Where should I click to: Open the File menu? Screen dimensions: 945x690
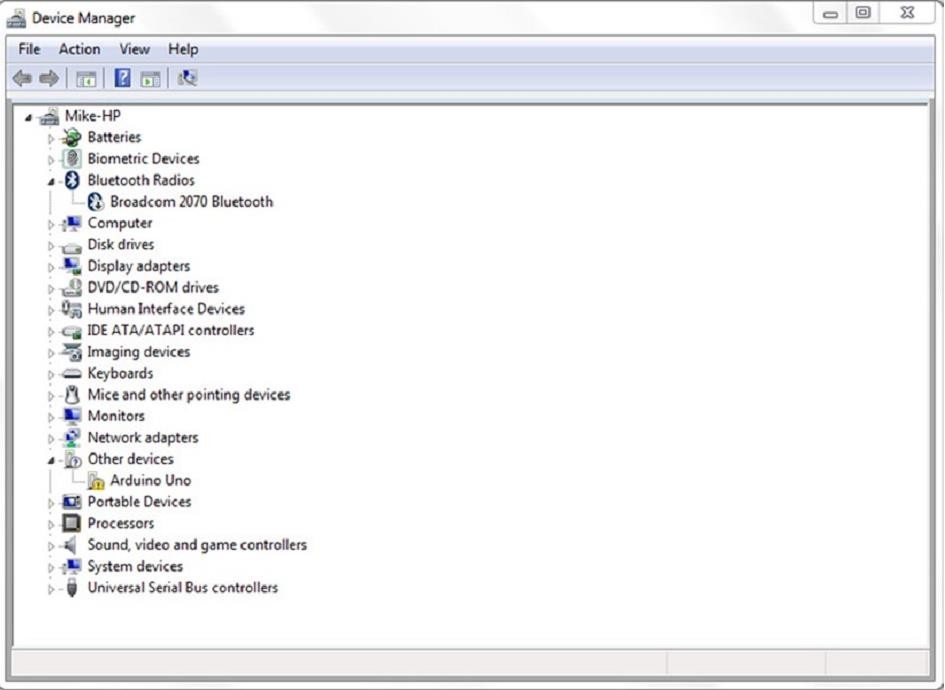point(29,49)
